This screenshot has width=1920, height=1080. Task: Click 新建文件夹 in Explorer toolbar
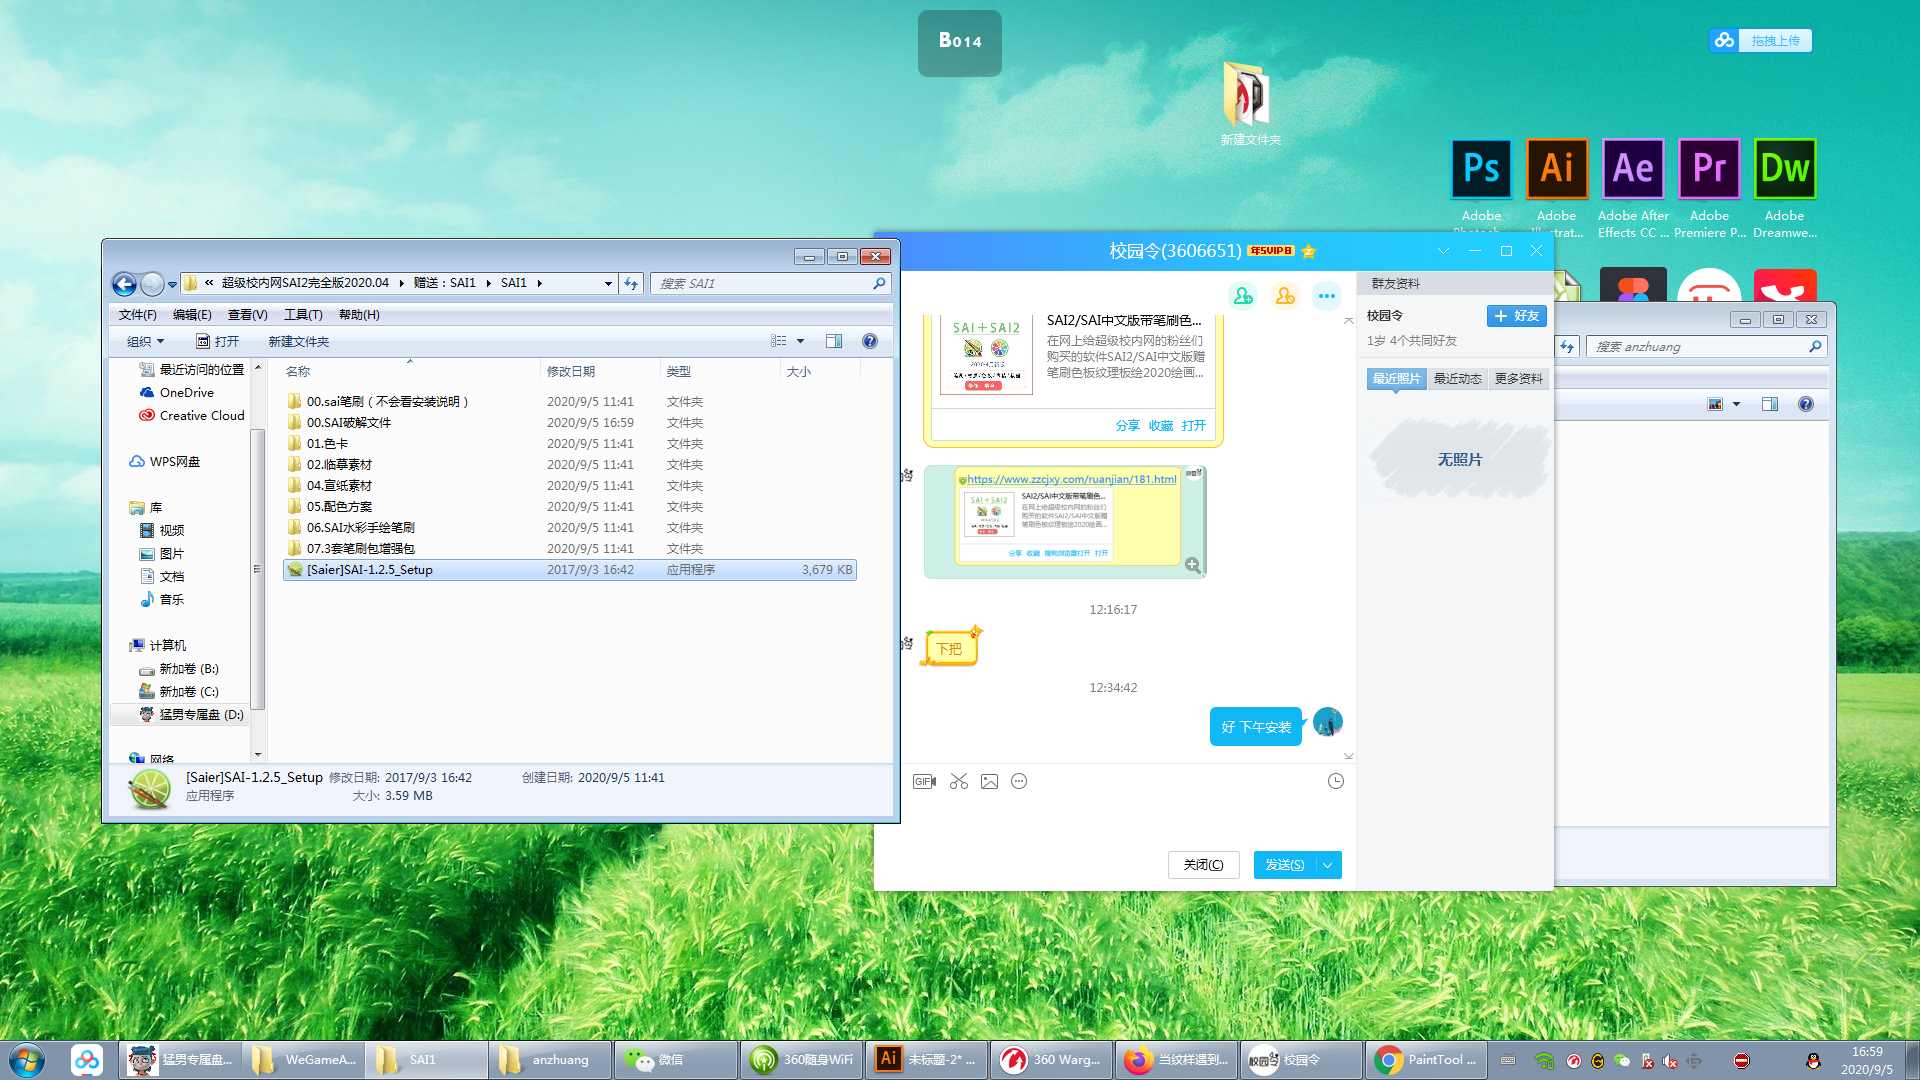[298, 341]
